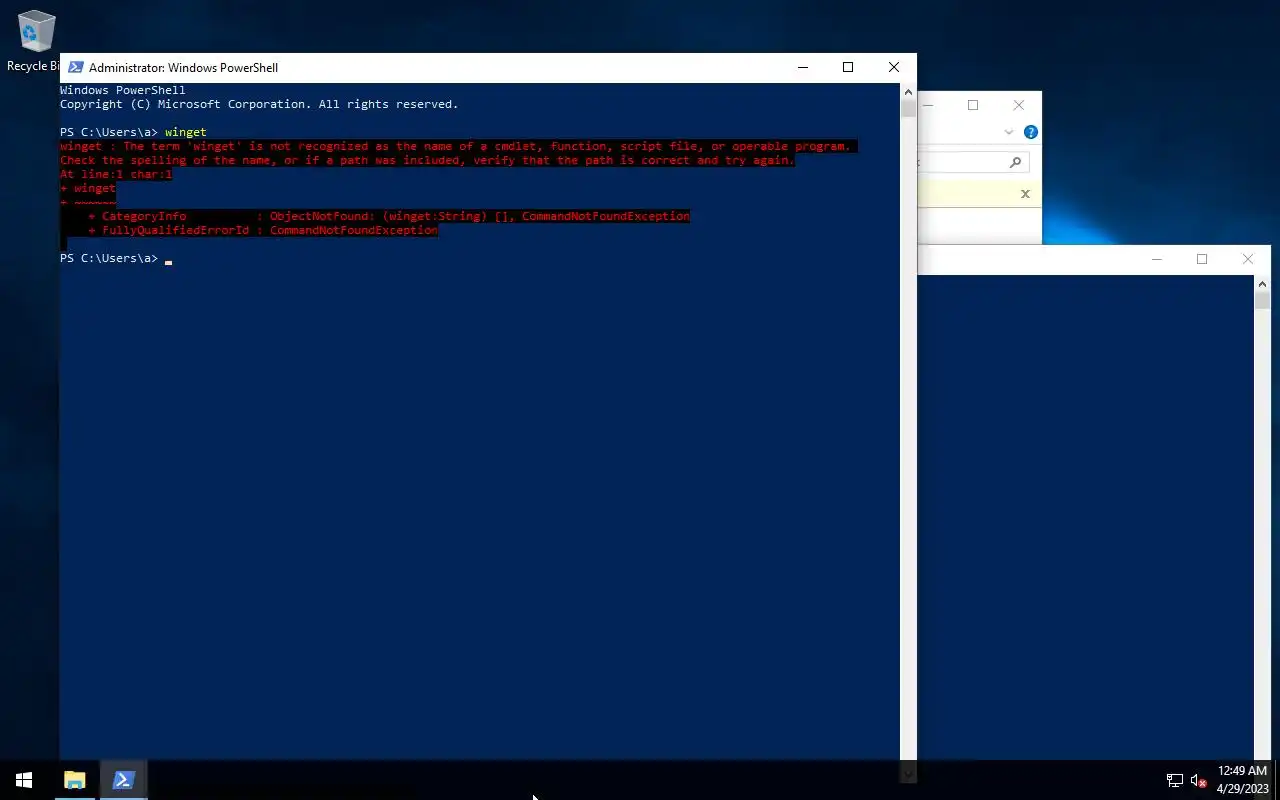
Task: Close the Administrator PowerShell window
Action: 894,67
